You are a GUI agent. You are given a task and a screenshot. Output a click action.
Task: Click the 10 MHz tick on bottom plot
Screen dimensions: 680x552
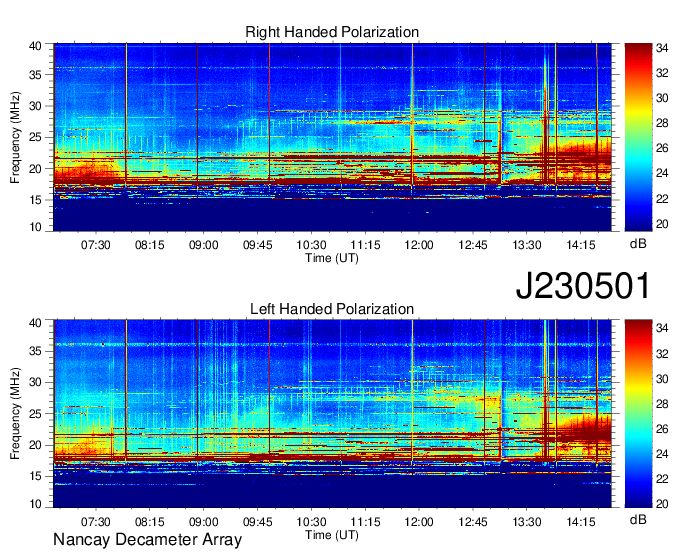coord(36,504)
